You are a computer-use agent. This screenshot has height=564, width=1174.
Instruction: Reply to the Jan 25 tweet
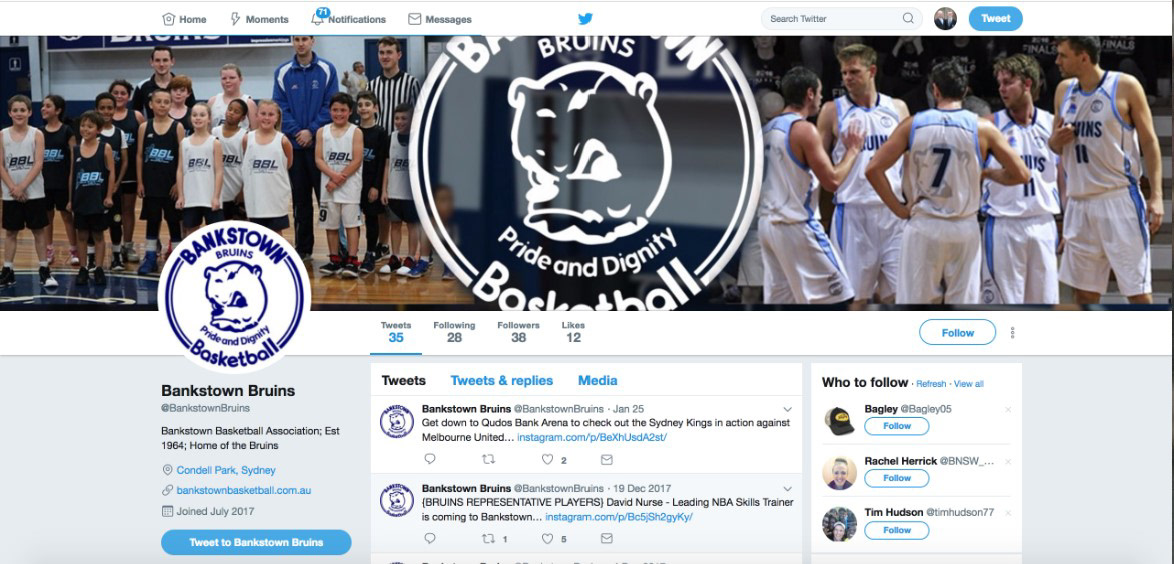pos(430,459)
